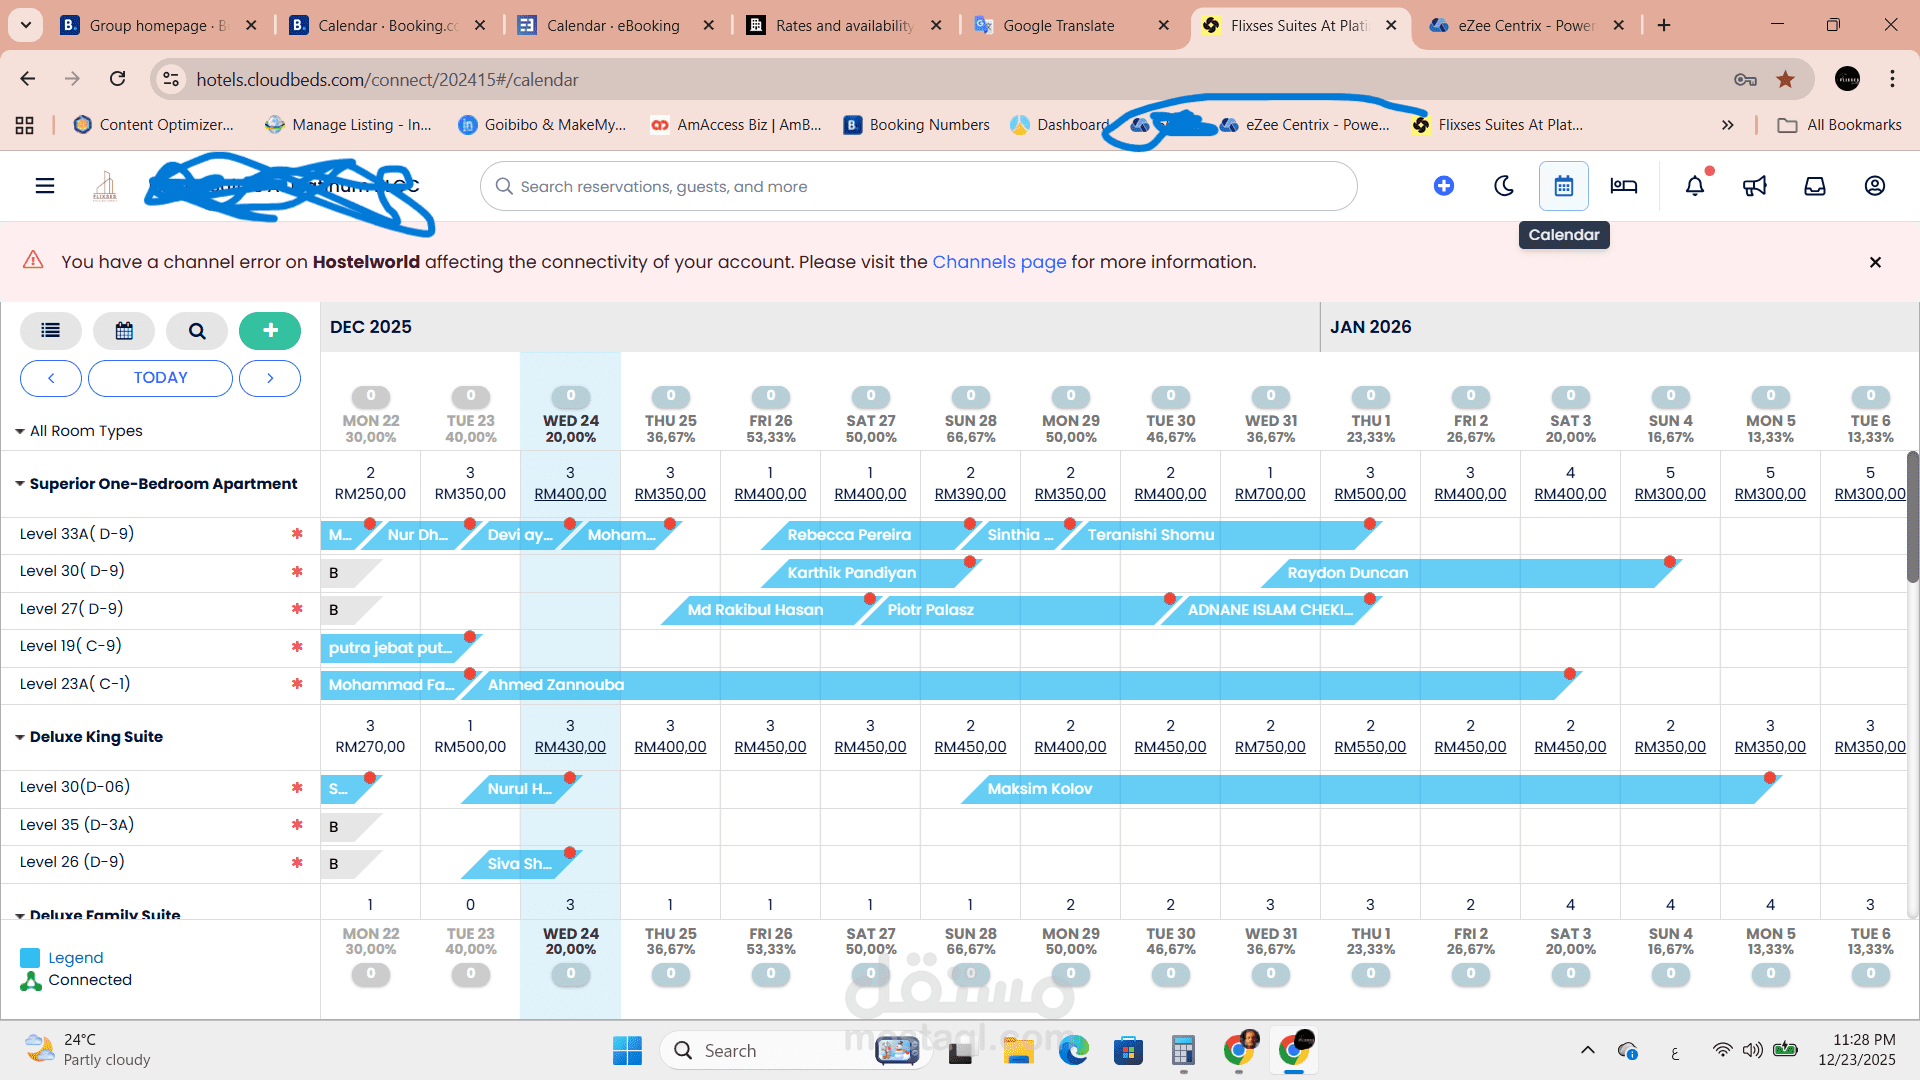The height and width of the screenshot is (1080, 1920).
Task: Switch to list view using the list icon
Action: [x=50, y=330]
